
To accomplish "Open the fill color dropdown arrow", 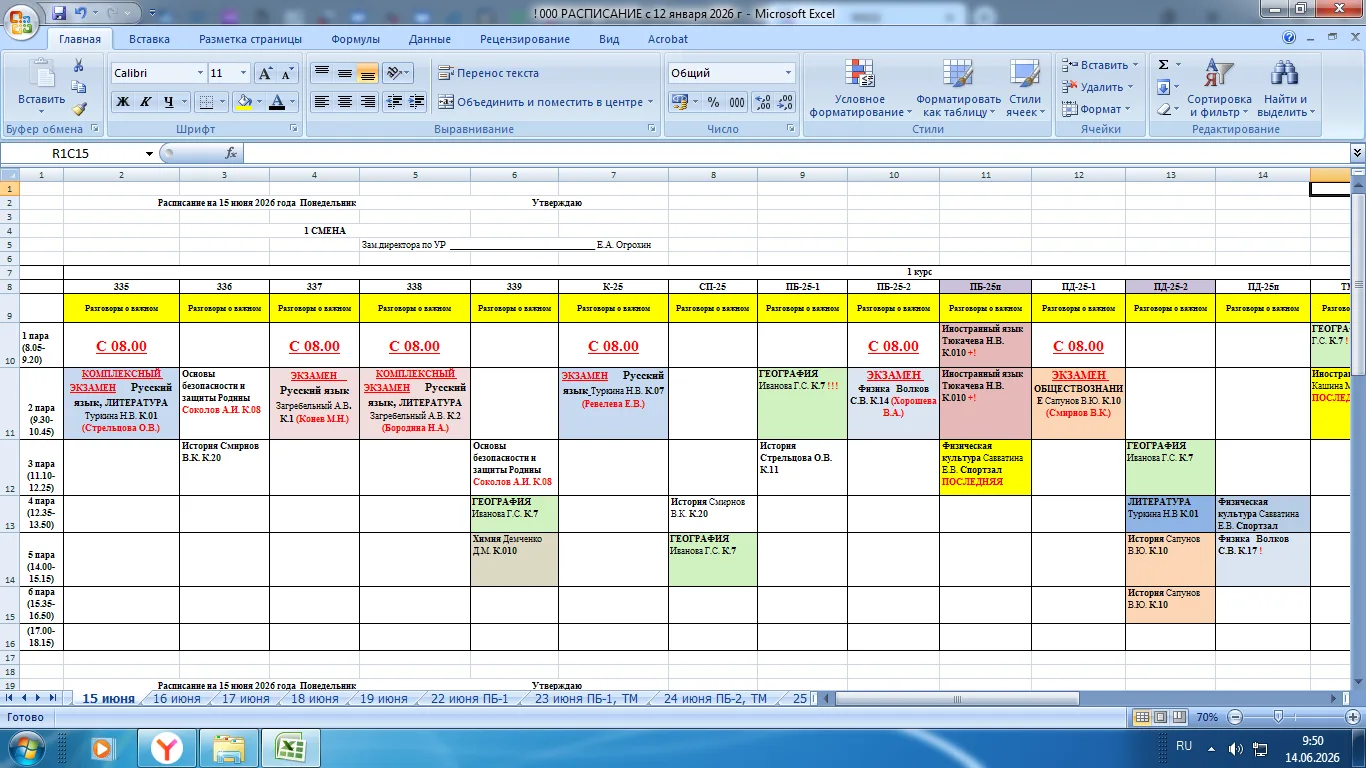I will (258, 102).
